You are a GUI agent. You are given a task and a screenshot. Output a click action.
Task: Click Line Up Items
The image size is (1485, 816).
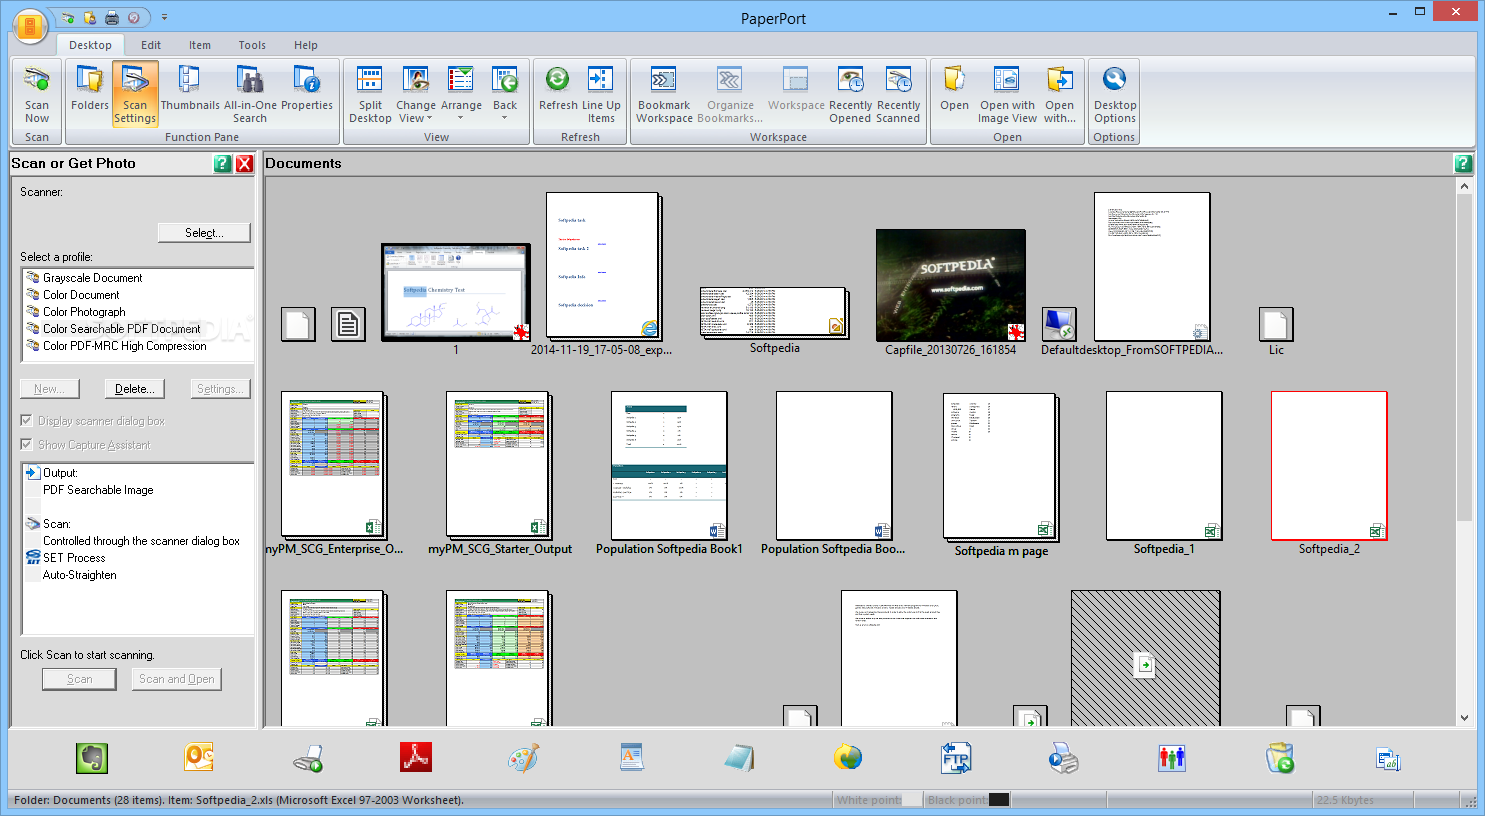(x=601, y=94)
